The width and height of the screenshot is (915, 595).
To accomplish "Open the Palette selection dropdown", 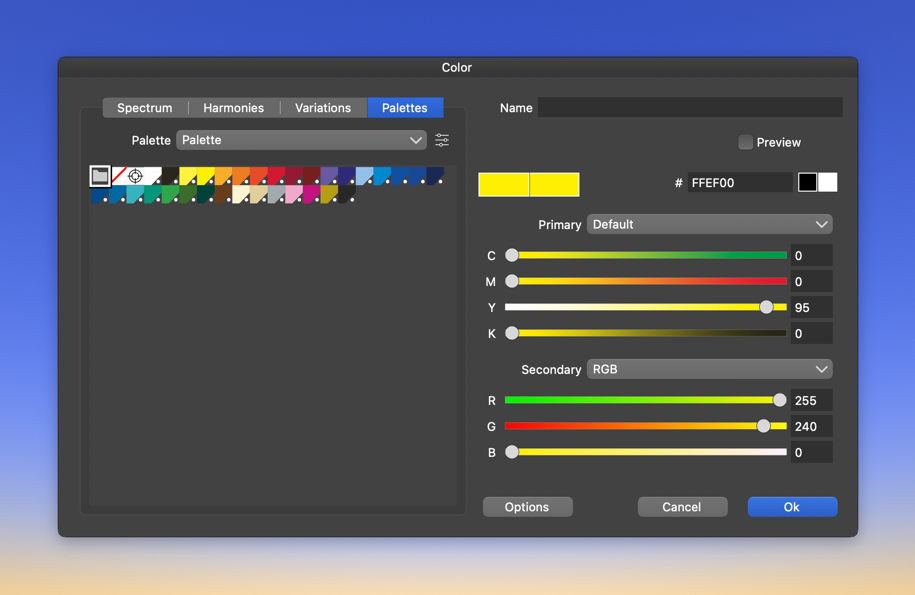I will click(301, 140).
